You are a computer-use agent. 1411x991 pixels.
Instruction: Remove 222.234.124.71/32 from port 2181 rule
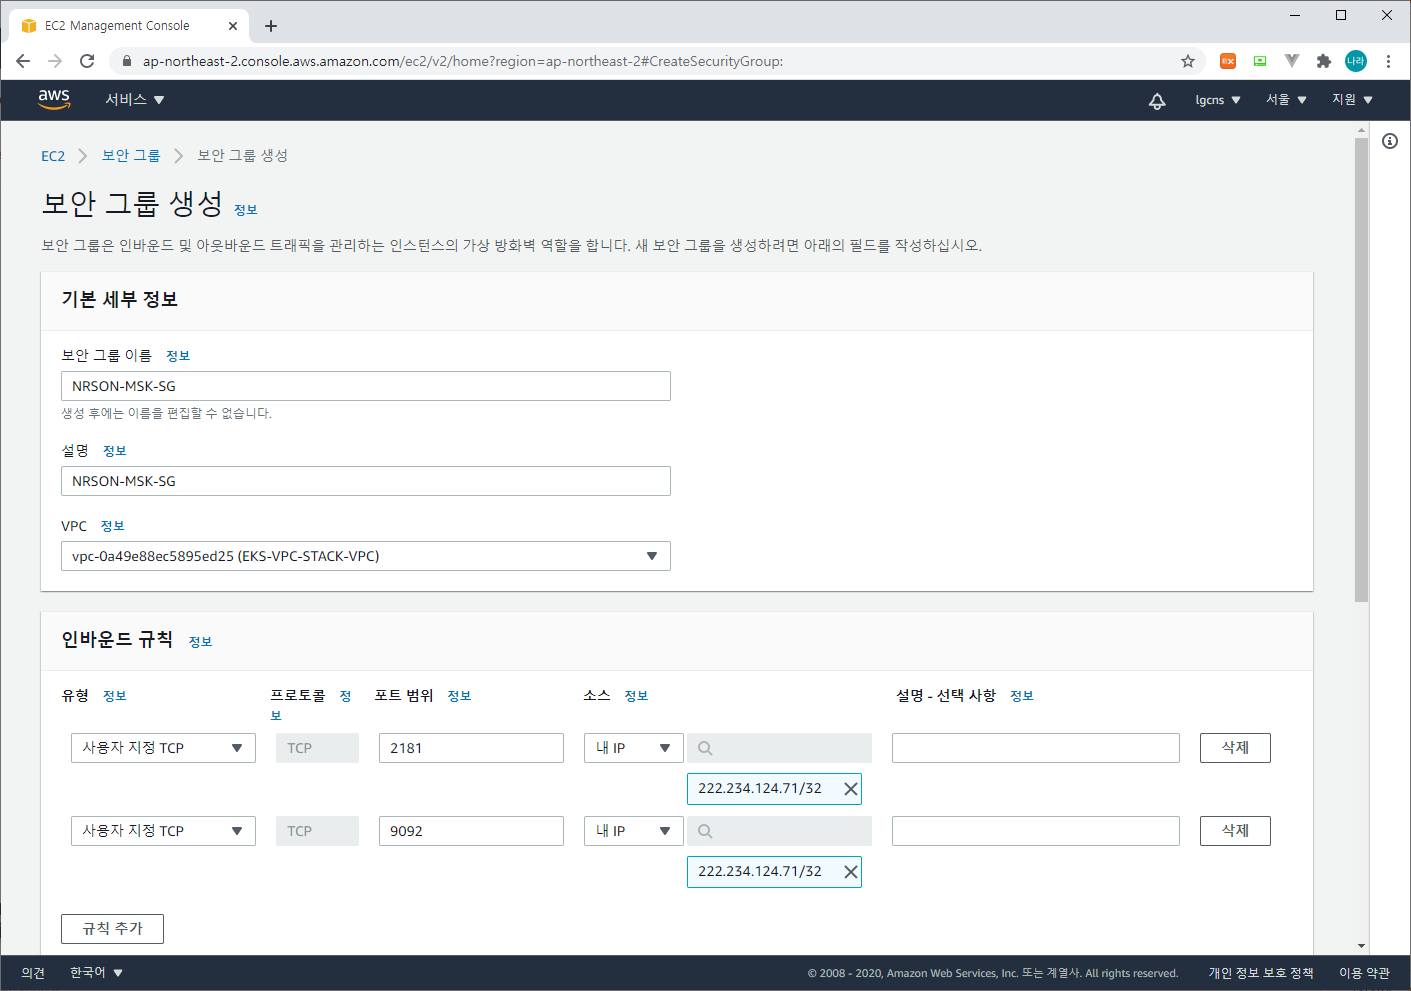(x=851, y=789)
